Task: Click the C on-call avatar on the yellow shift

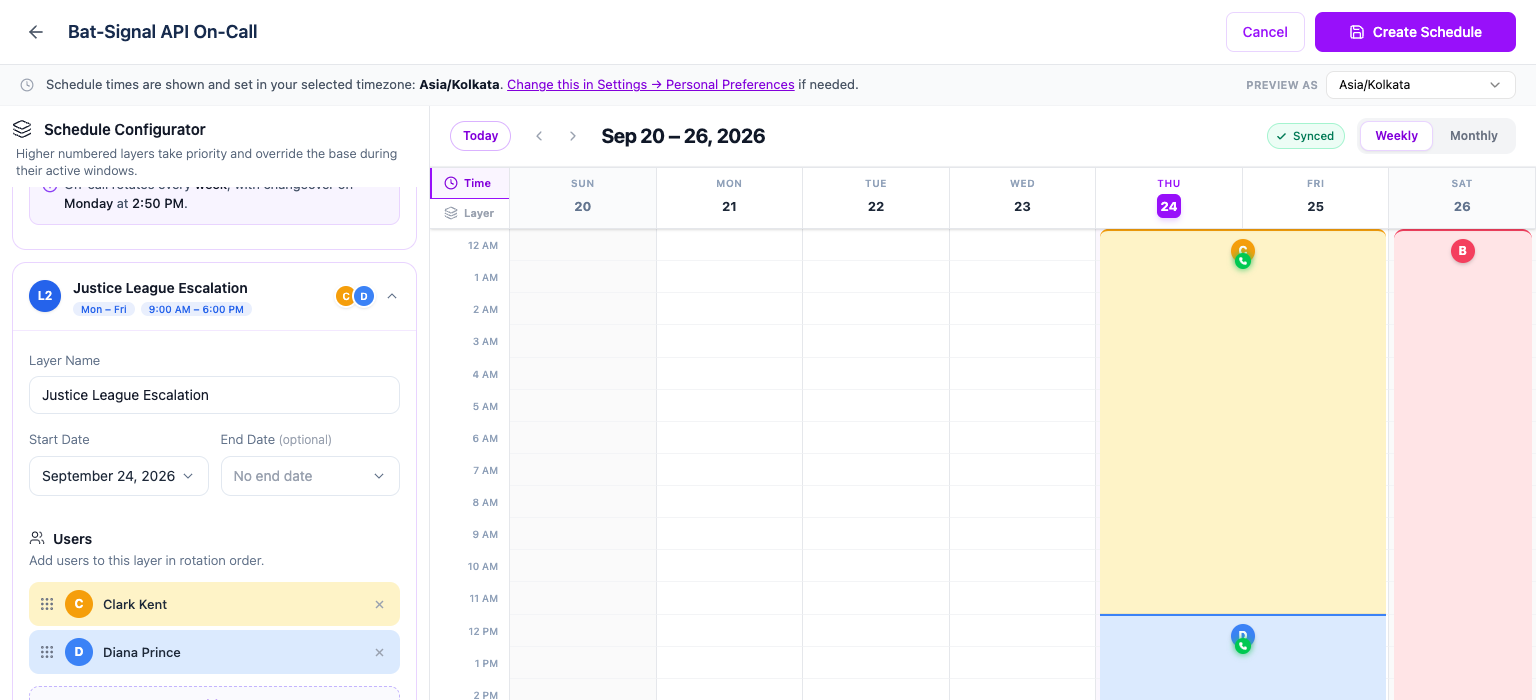Action: pos(1243,253)
